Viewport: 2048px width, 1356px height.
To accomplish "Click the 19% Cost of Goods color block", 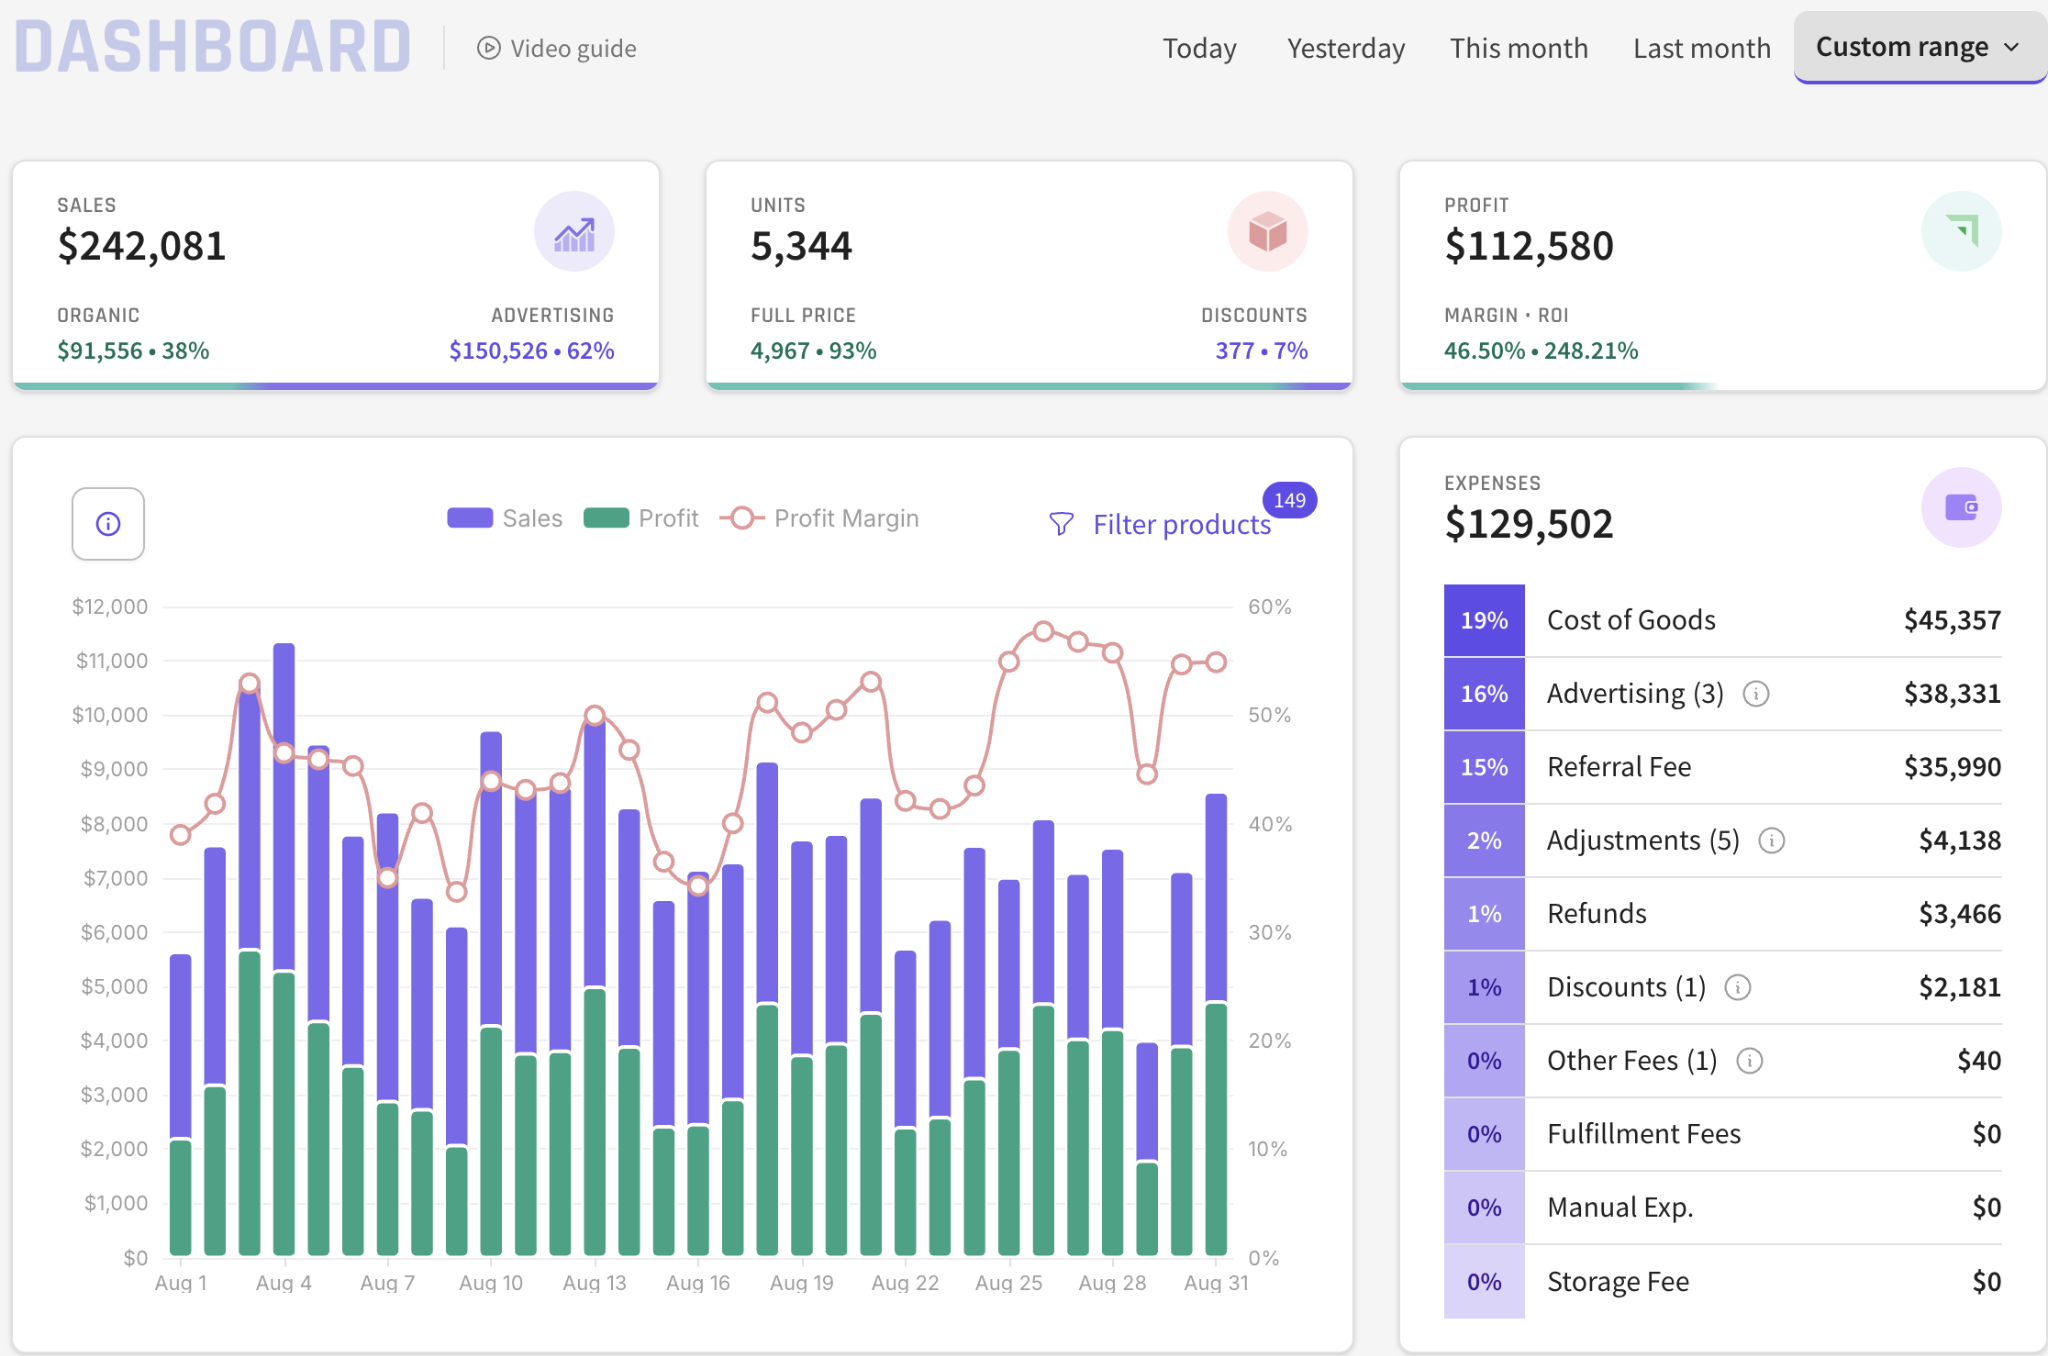I will tap(1484, 621).
